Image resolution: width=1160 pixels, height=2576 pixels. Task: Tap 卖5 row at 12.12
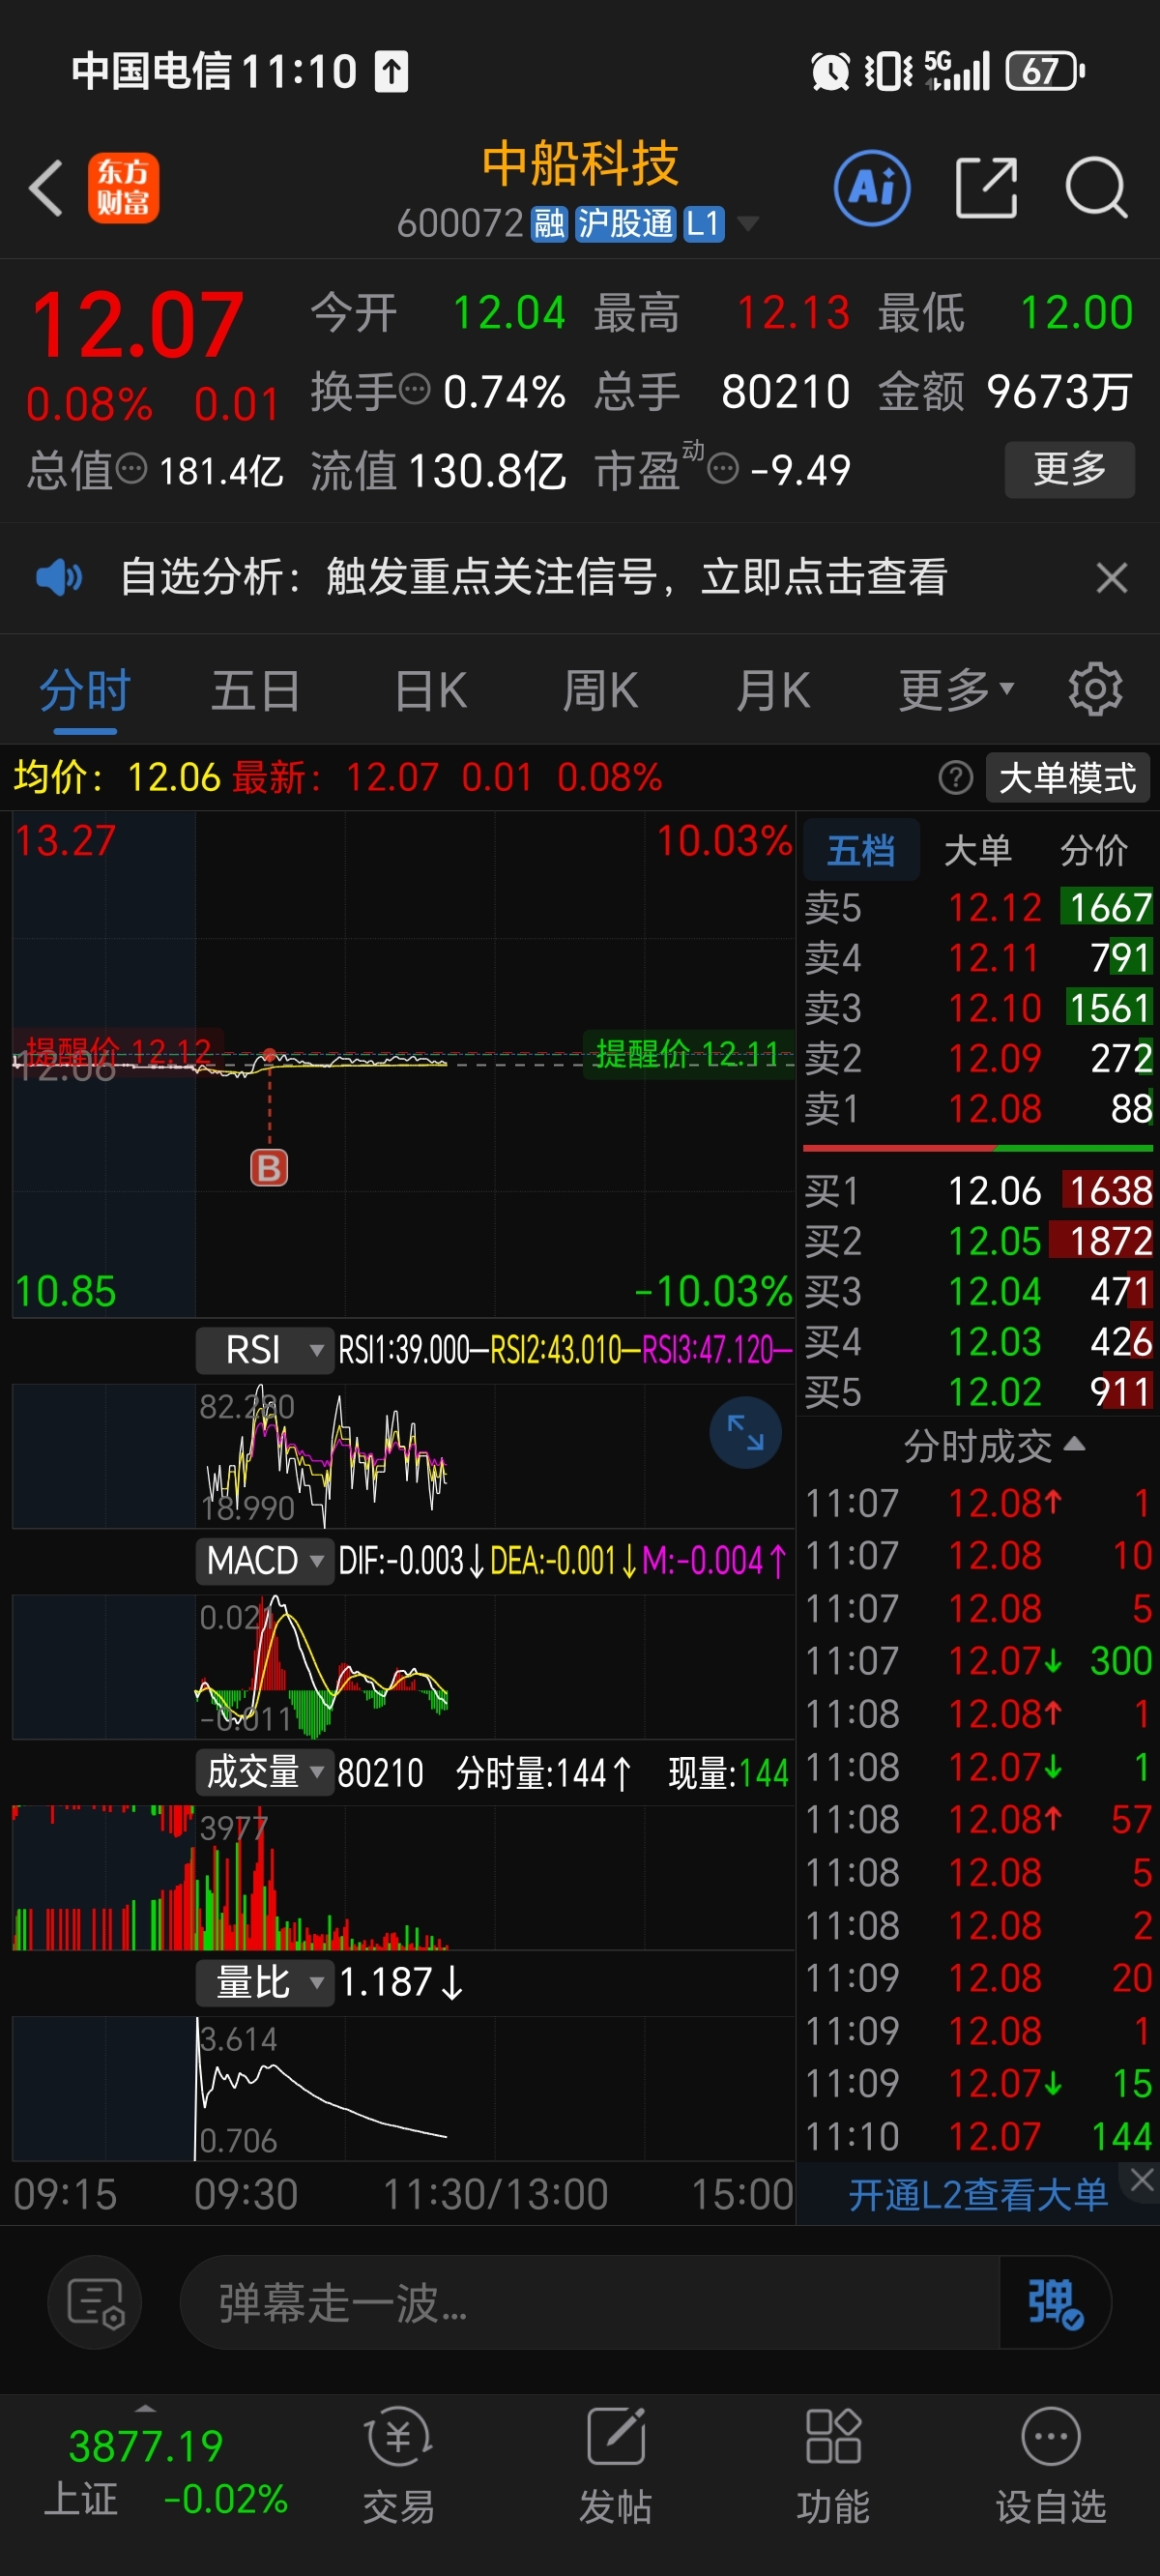point(978,907)
